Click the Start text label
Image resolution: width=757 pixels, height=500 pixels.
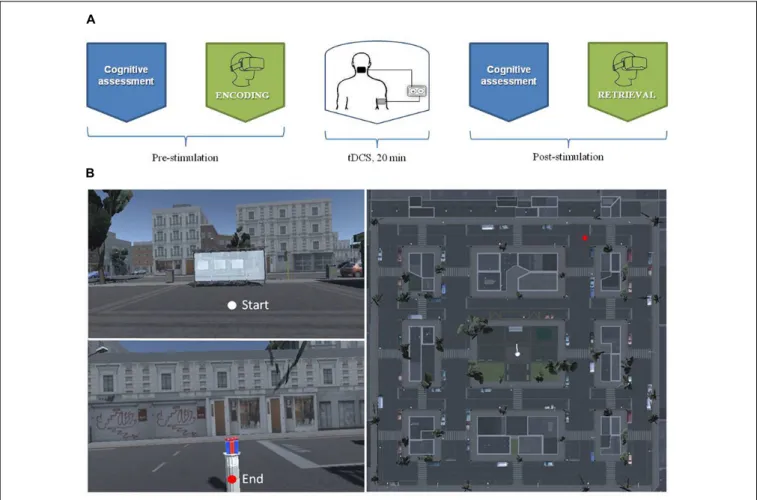pos(255,305)
